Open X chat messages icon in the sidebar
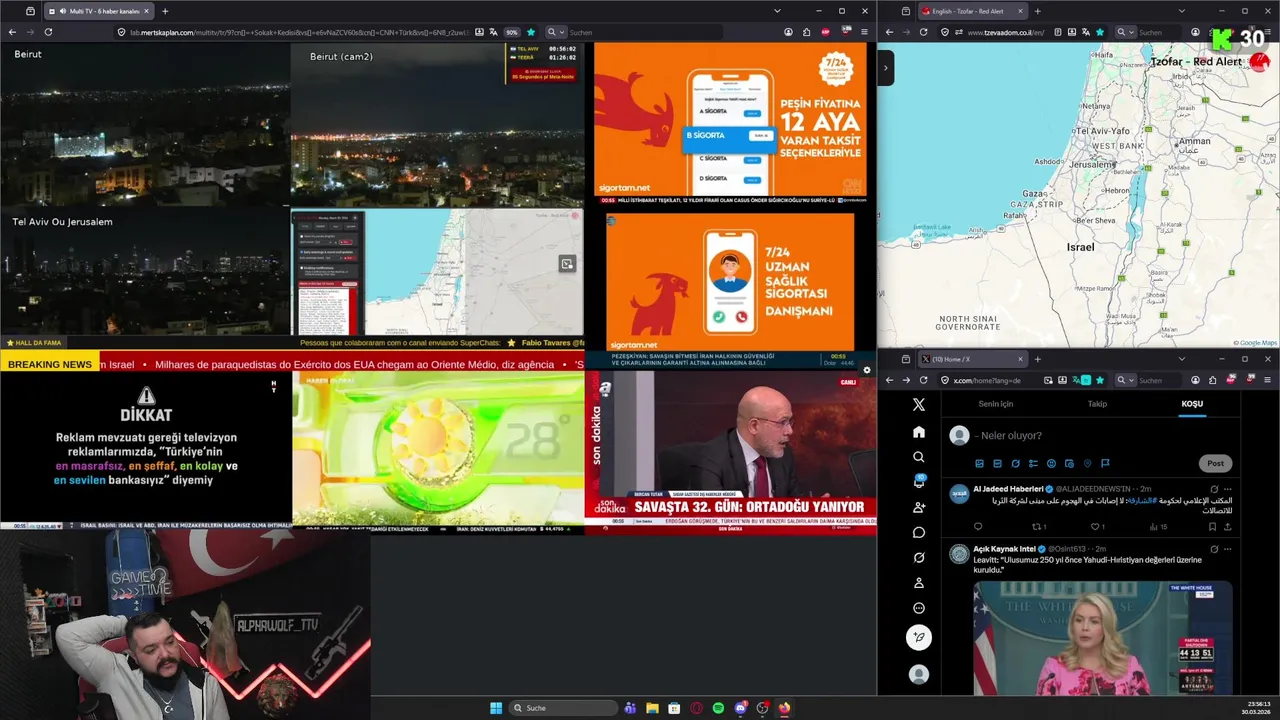The height and width of the screenshot is (720, 1280). pos(919,532)
